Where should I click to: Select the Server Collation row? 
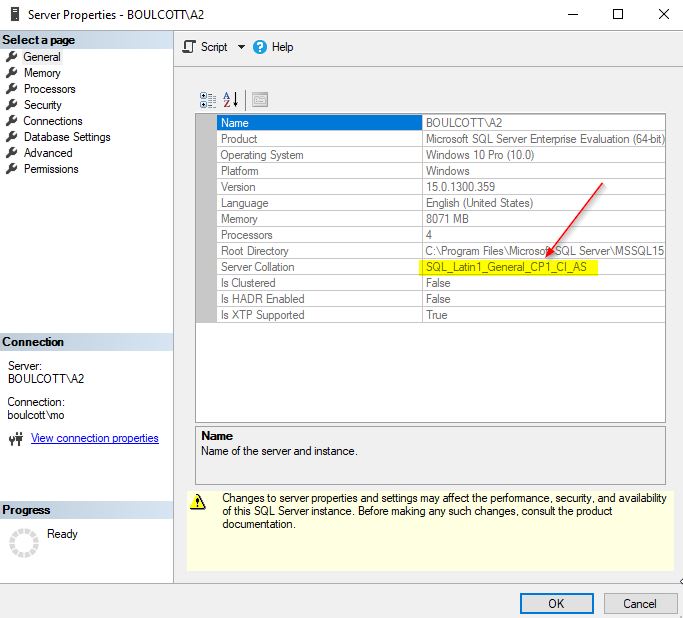[440, 267]
